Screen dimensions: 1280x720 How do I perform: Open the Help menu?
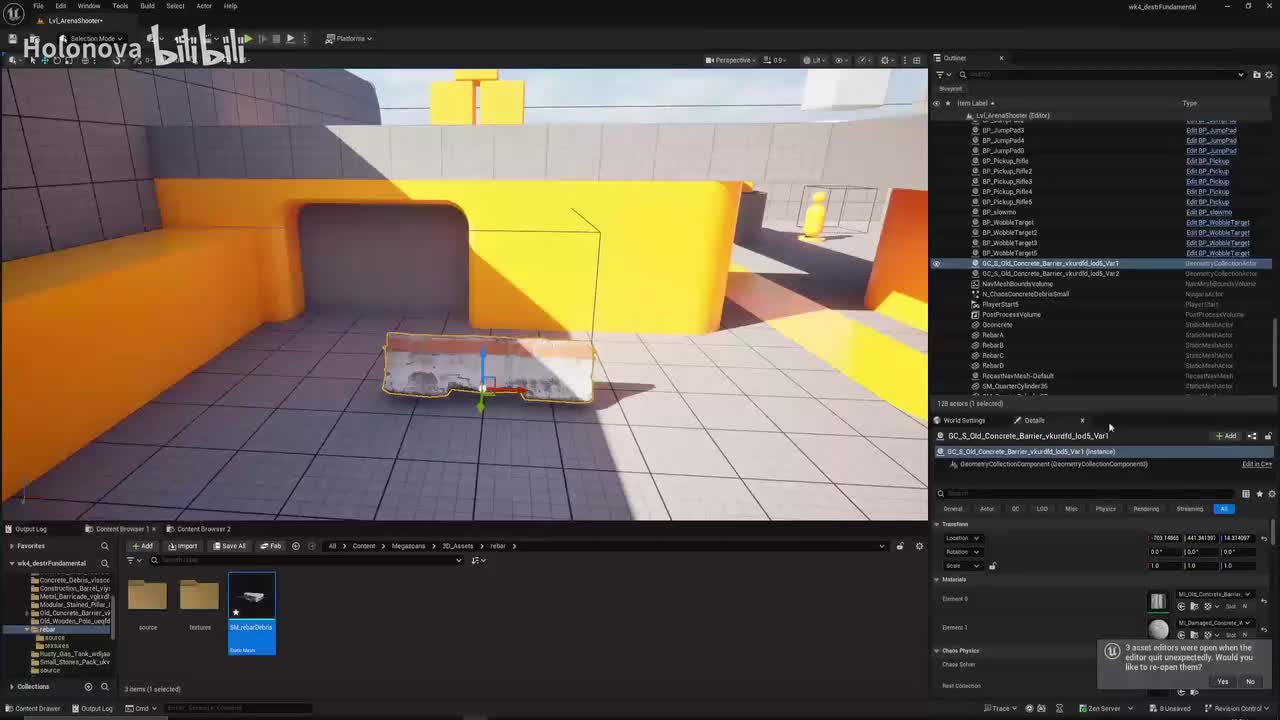pos(230,6)
